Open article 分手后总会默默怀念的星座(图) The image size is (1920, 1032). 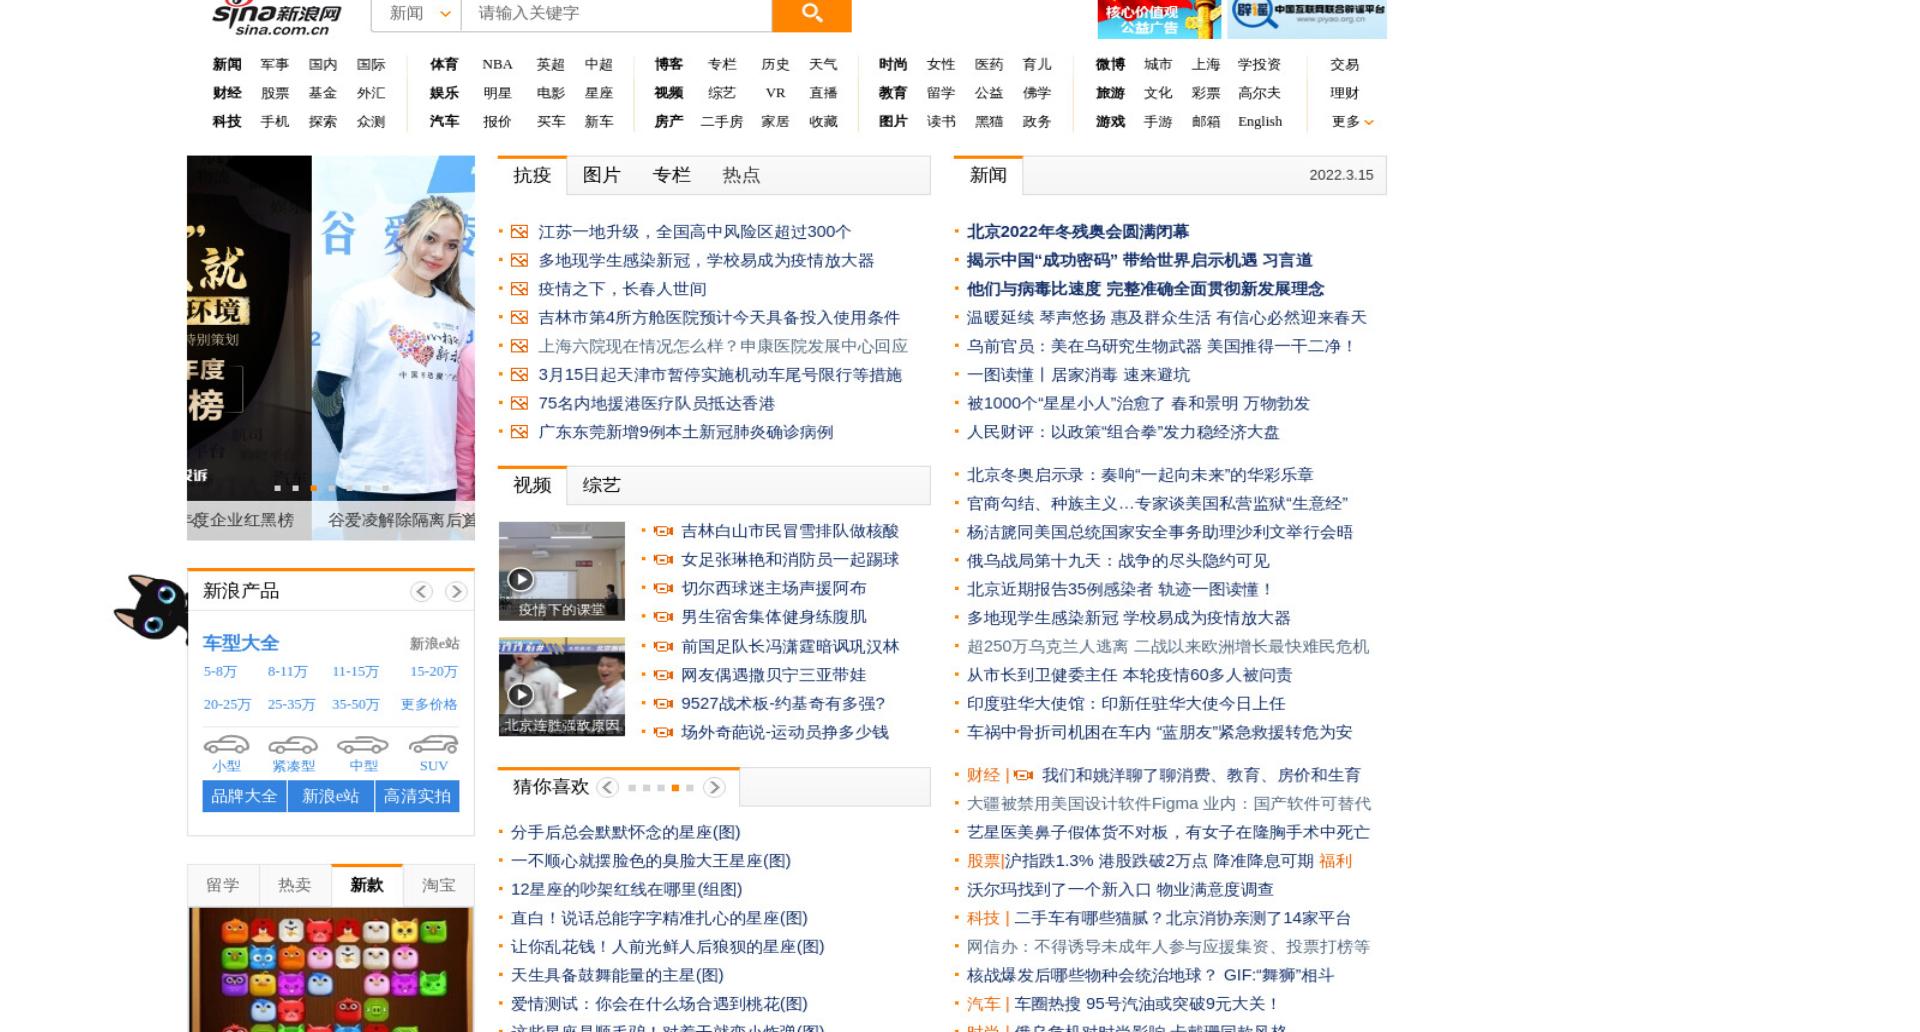[626, 832]
